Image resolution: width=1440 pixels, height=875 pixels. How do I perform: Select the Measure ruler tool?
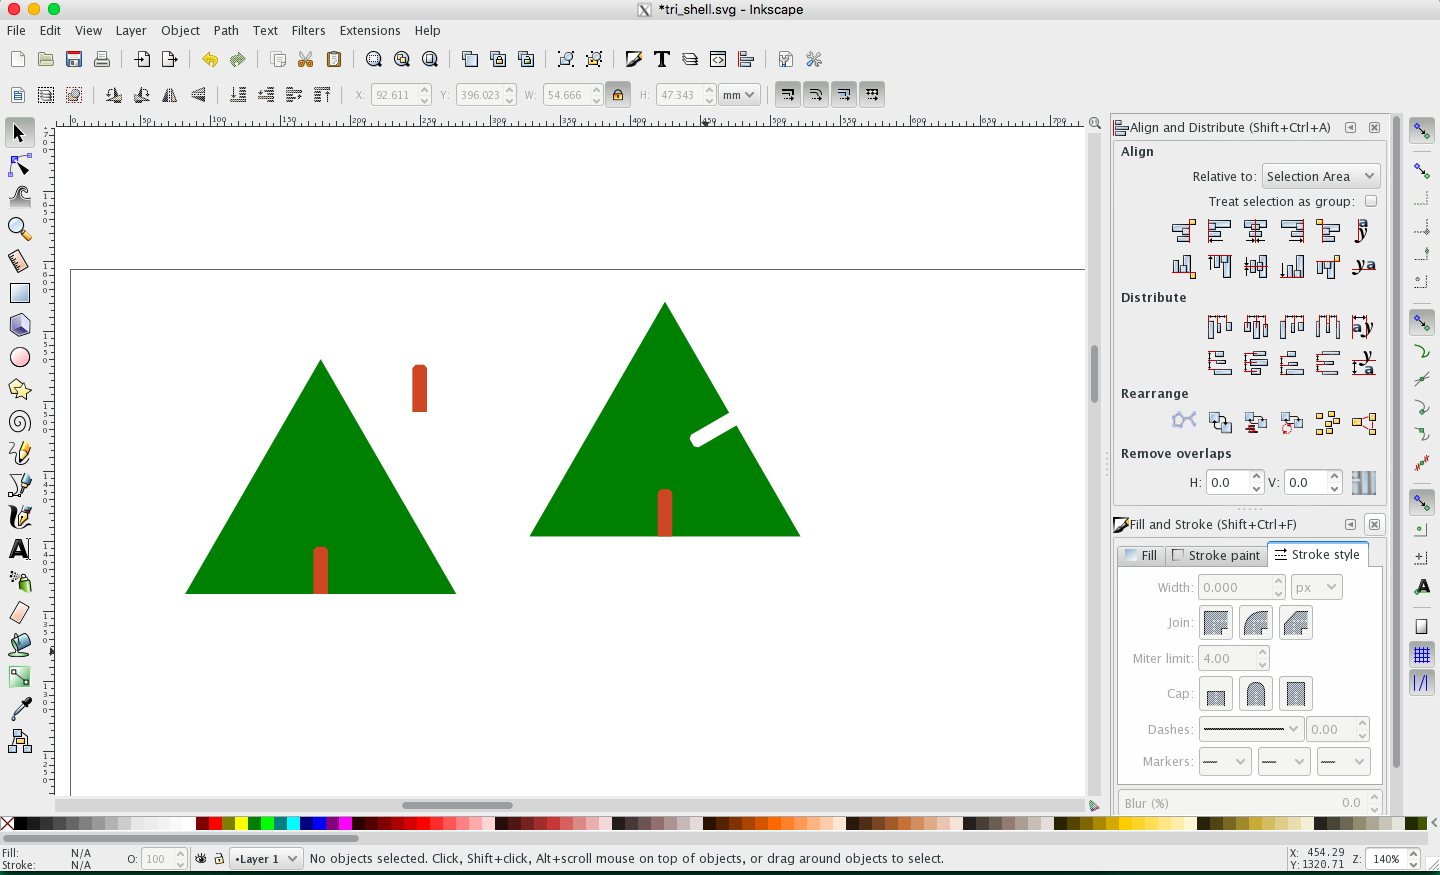19,261
